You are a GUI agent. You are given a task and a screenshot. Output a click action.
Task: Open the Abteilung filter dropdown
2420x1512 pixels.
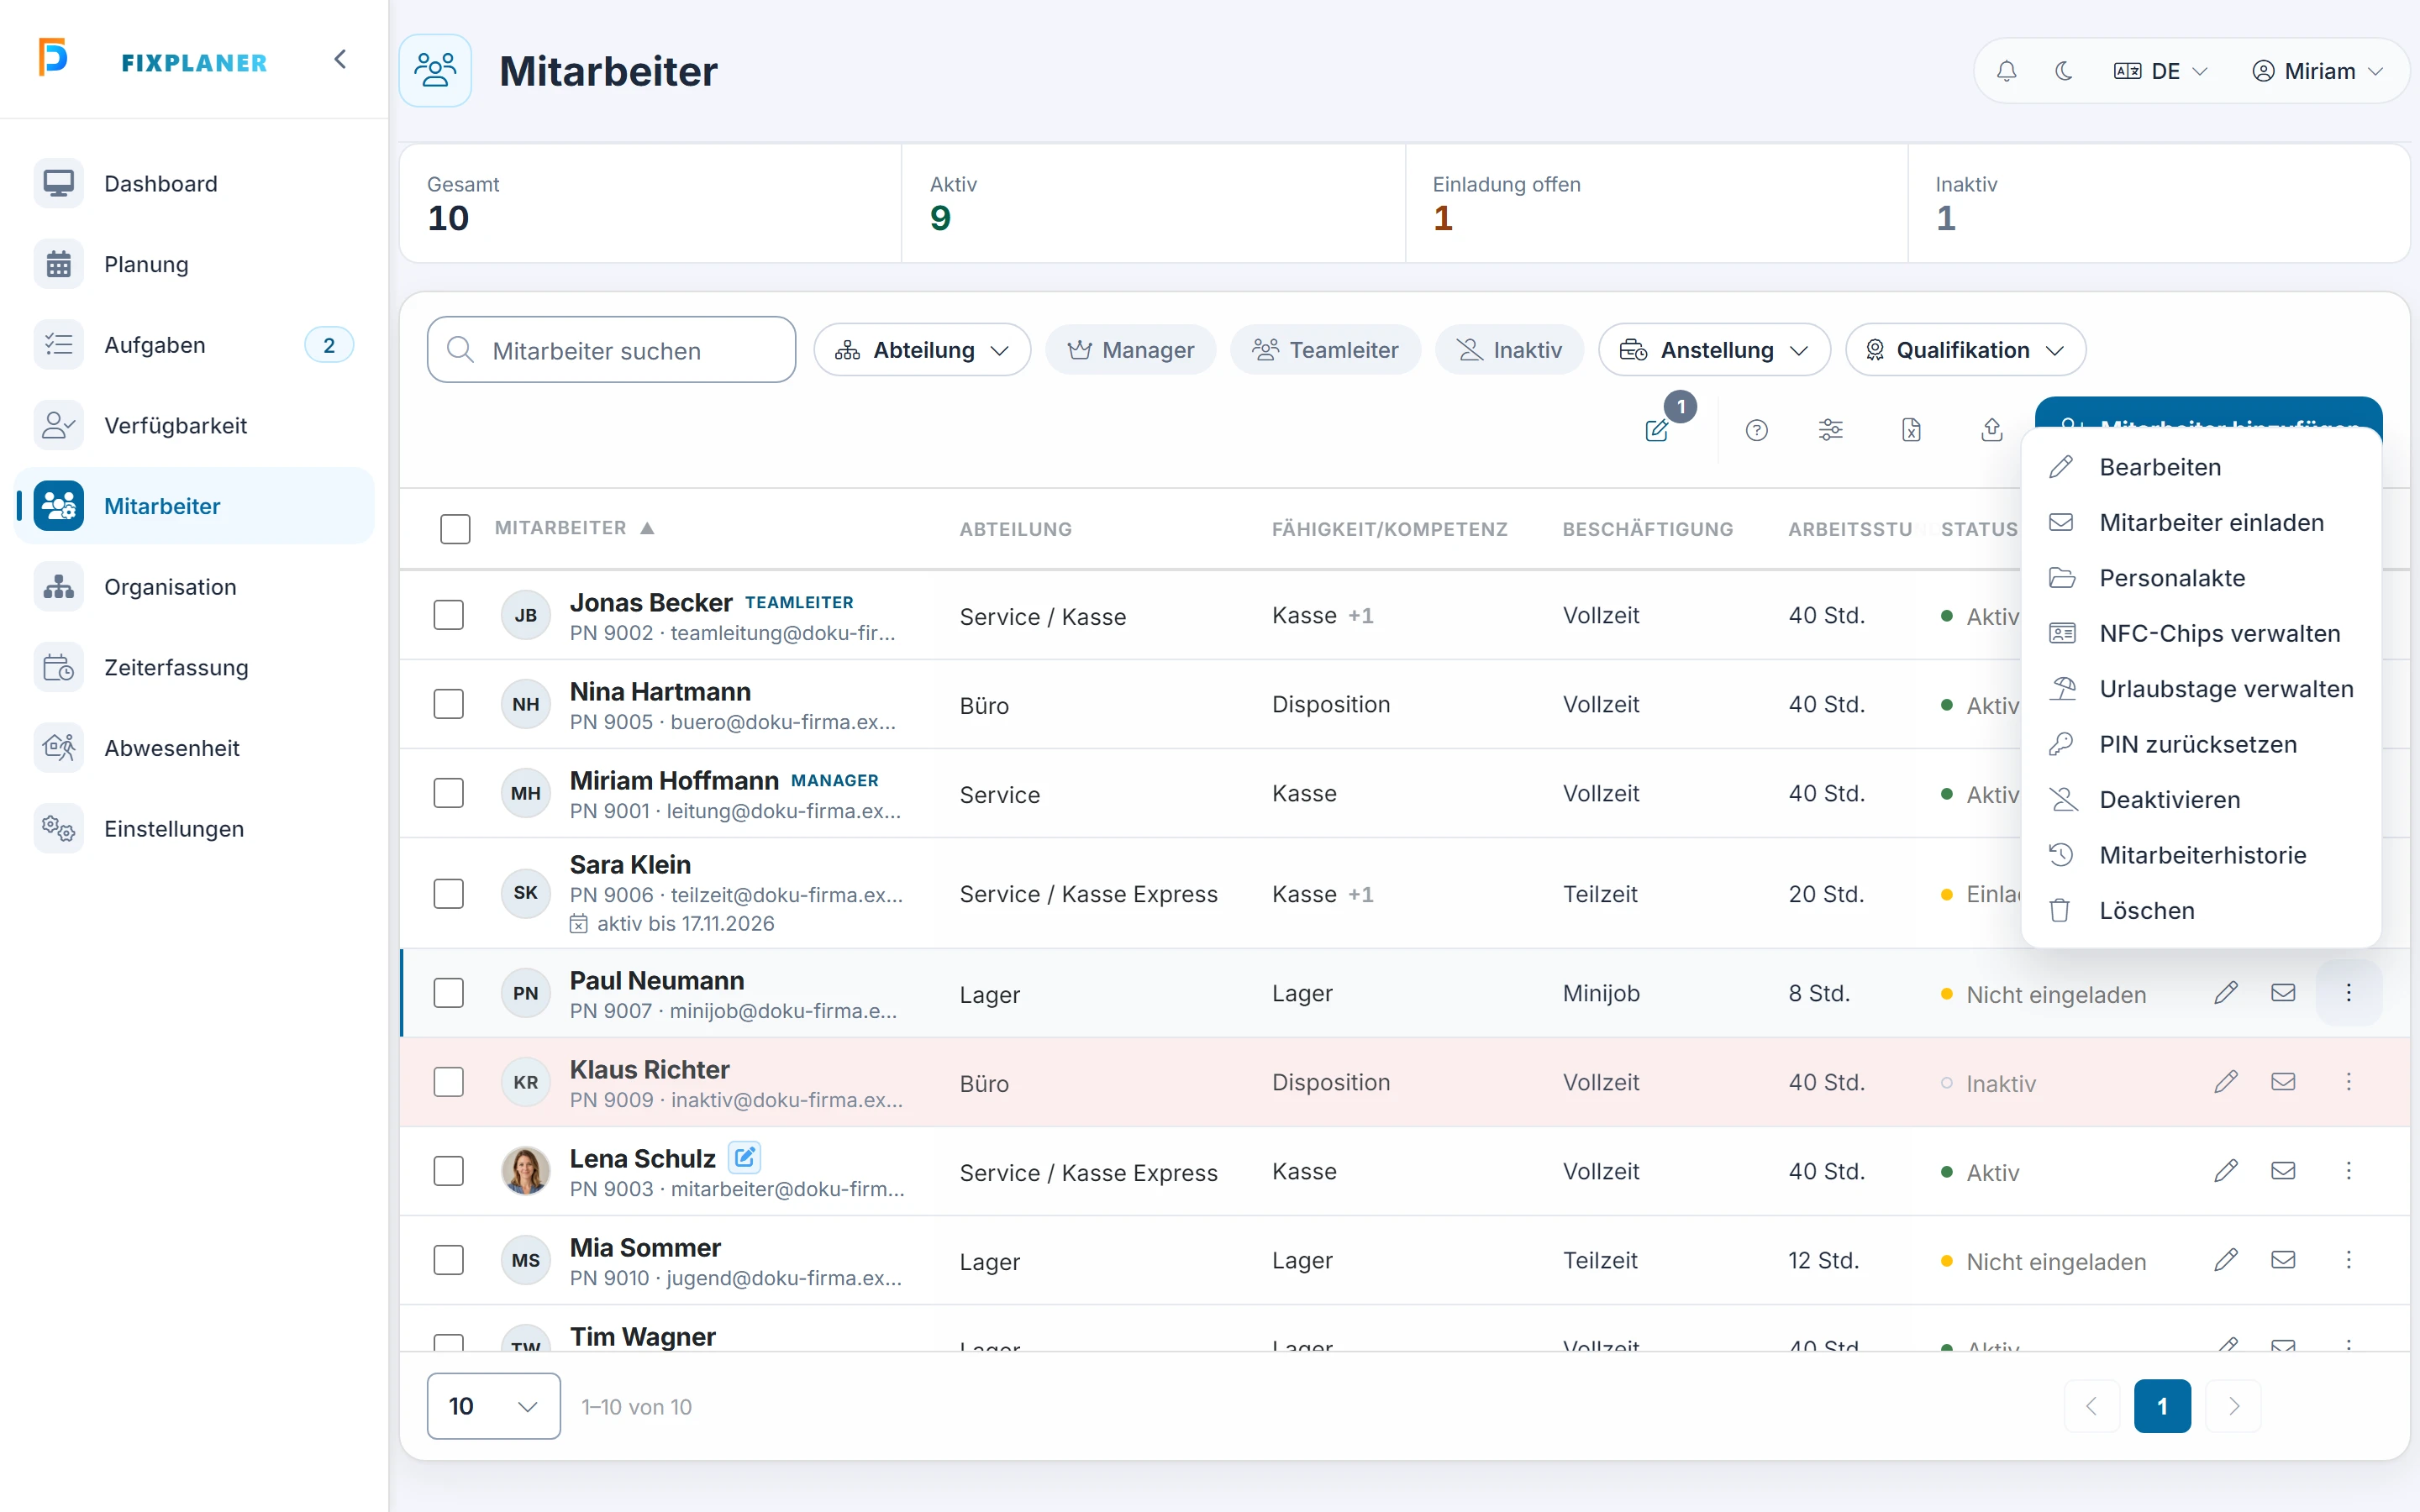[922, 350]
